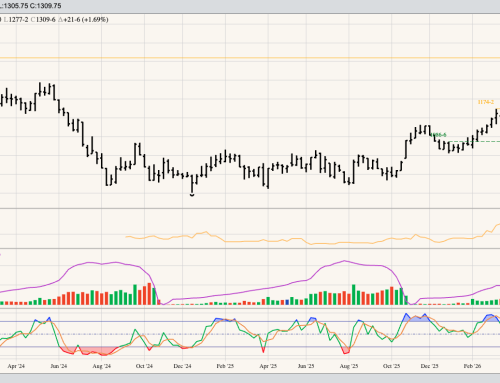Click the Feb '26 date label
The image size is (500, 383).
pos(473,366)
